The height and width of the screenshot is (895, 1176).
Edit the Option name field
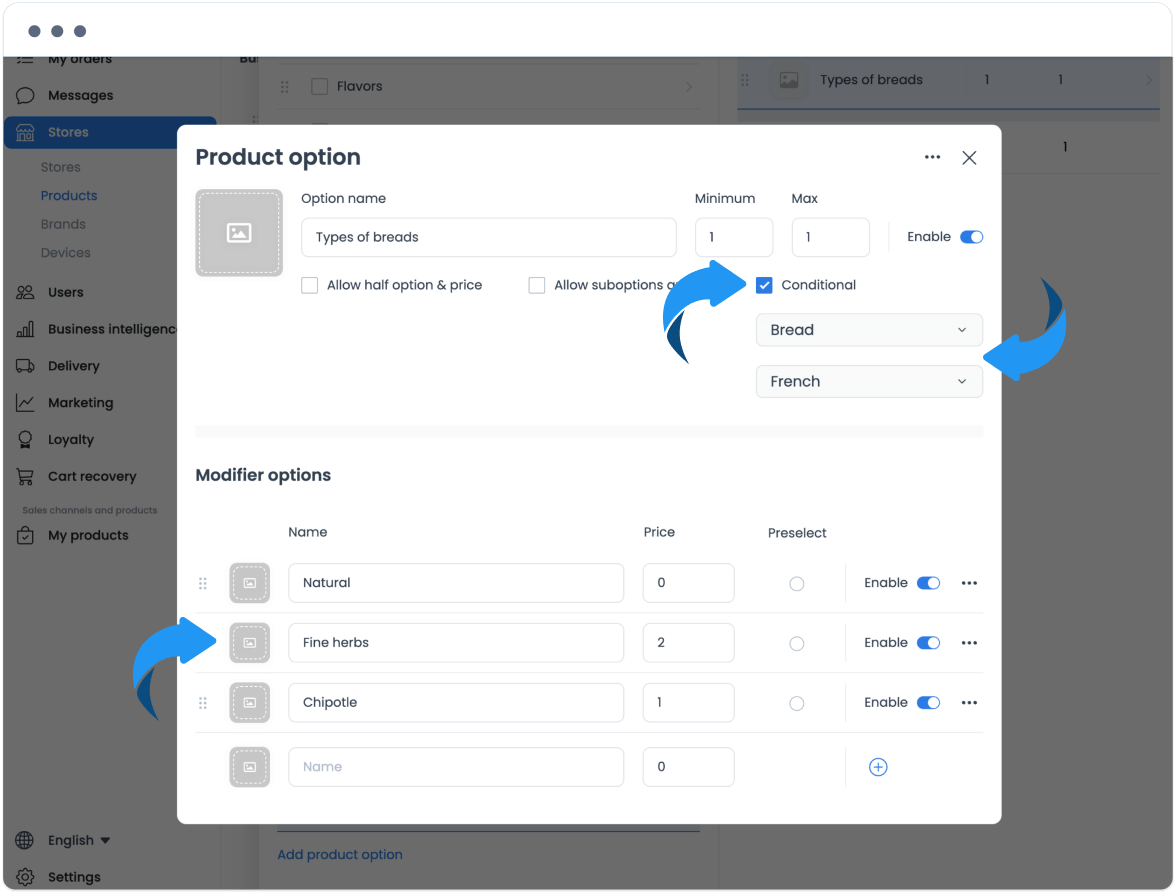488,237
